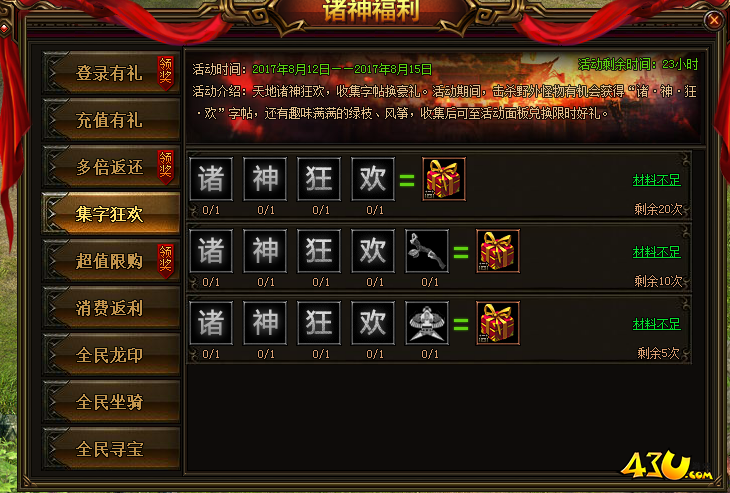
Task: Open the 全民寻宝 tab
Action: [x=111, y=449]
